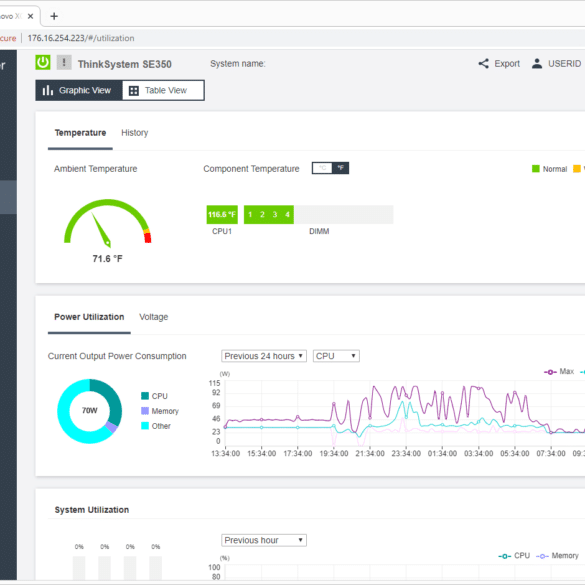Switch to the Voltage tab
Screen dimensions: 585x585
pyautogui.click(x=153, y=317)
